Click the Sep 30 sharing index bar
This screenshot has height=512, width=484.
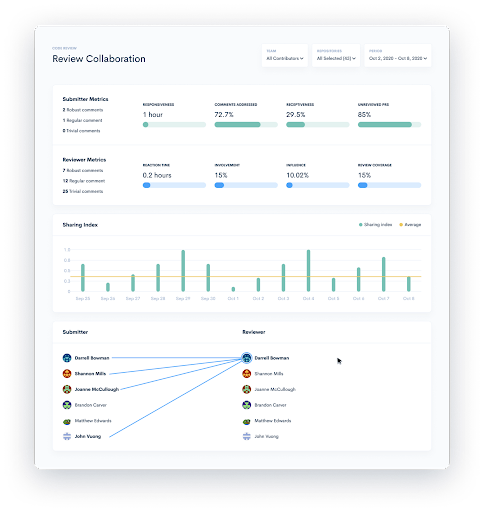tap(208, 278)
